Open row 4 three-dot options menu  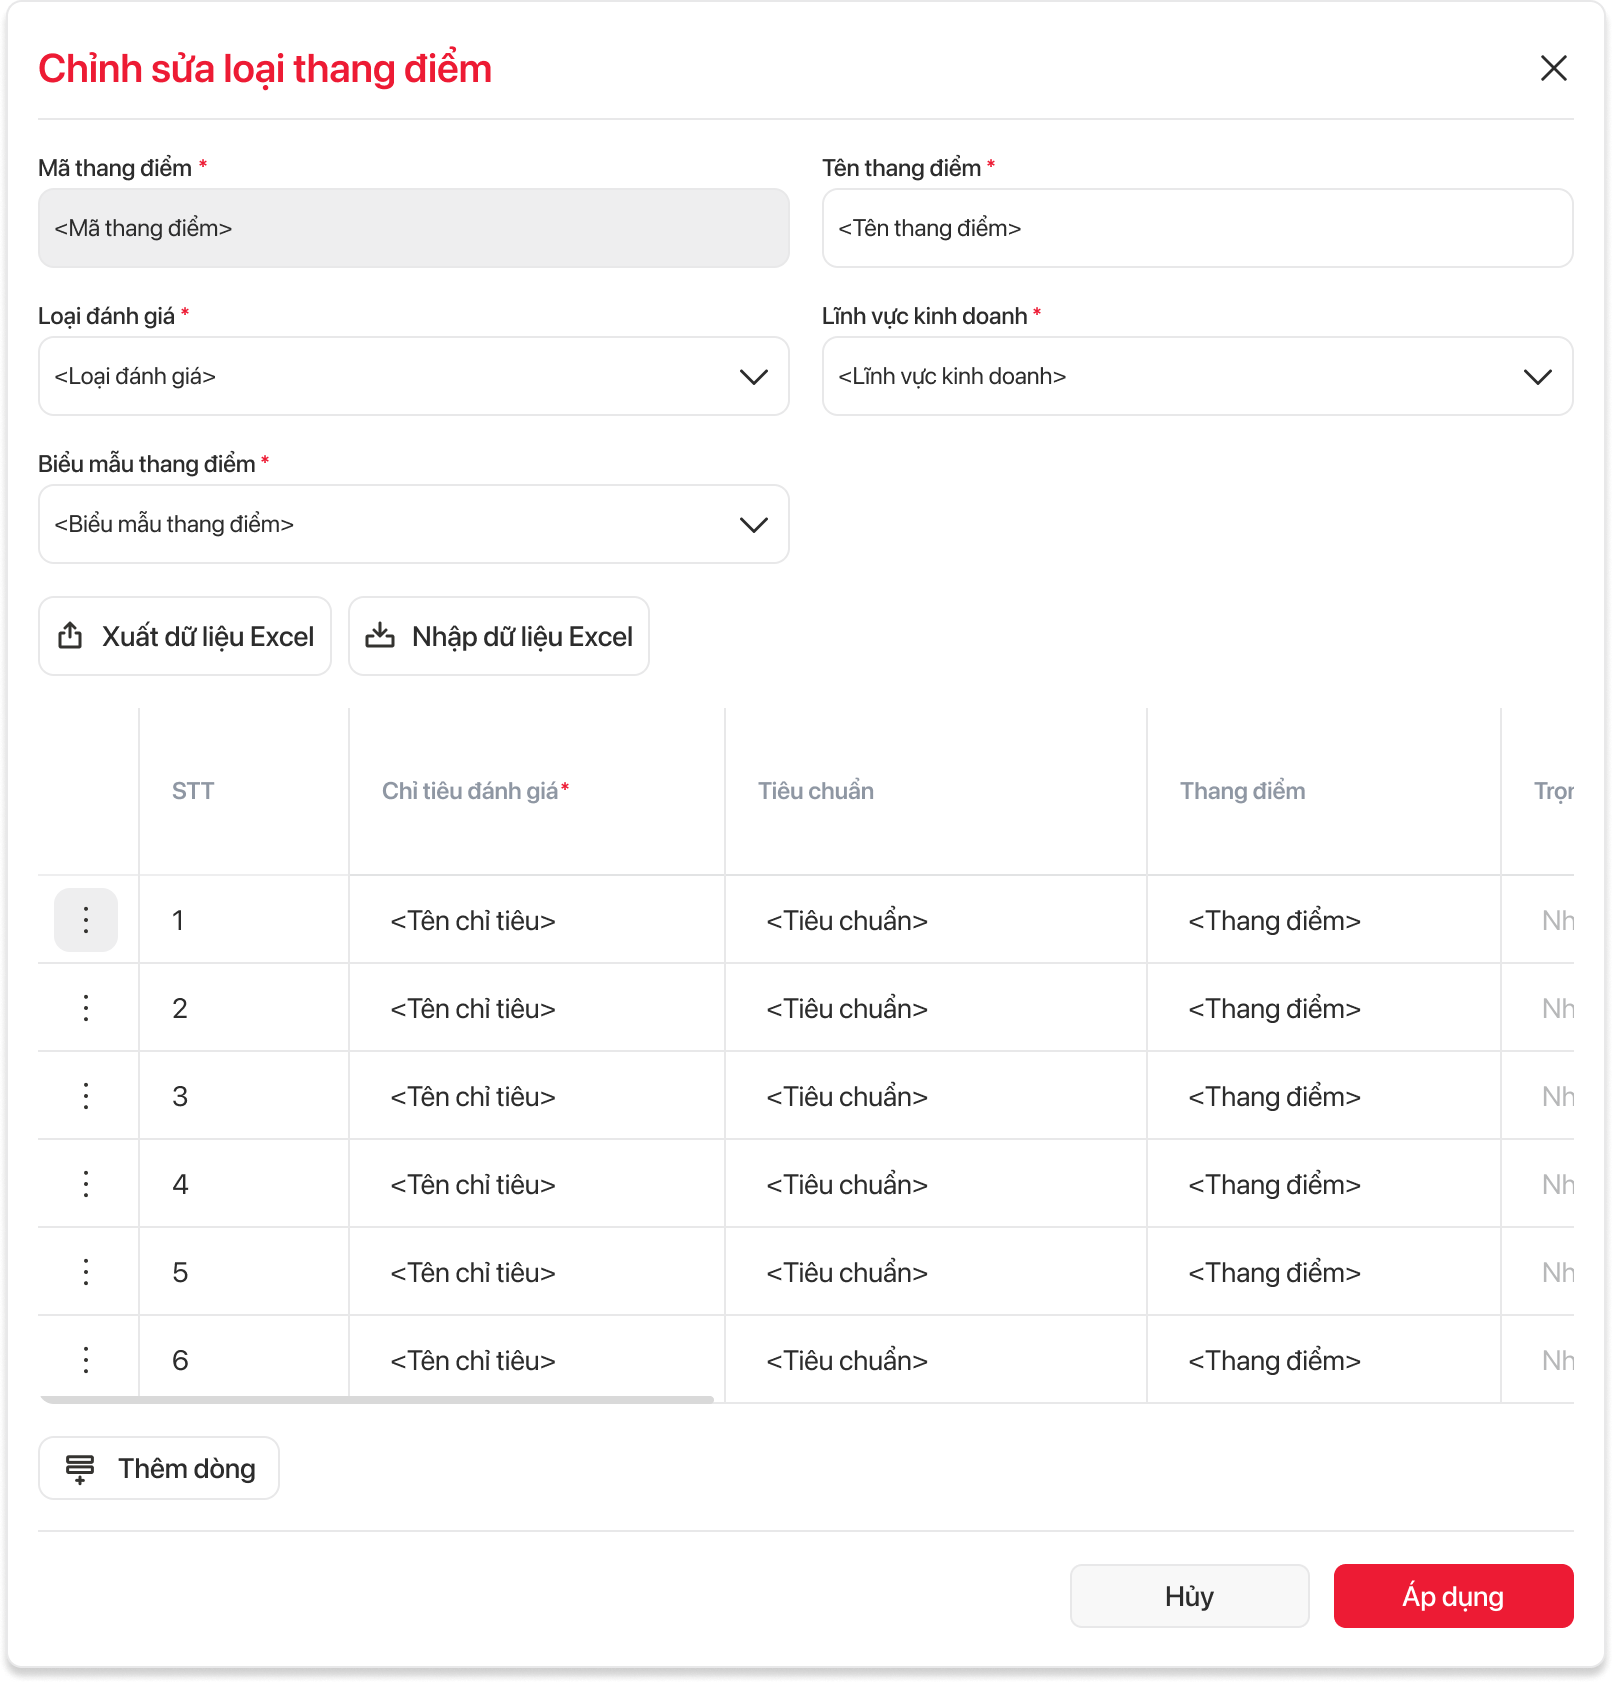tap(86, 1184)
